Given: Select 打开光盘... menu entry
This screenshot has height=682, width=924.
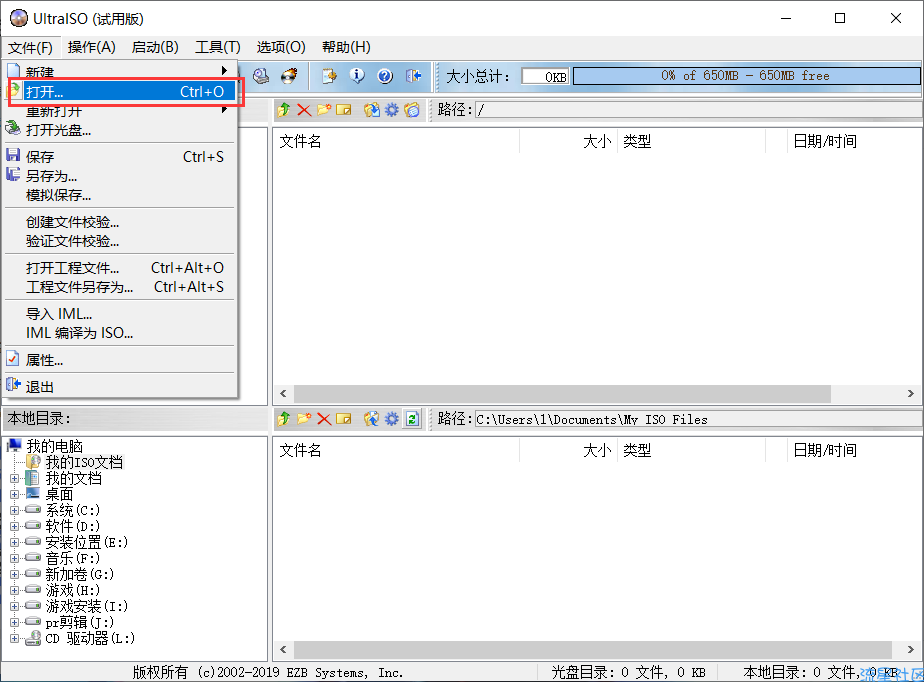Looking at the screenshot, I should tap(121, 130).
